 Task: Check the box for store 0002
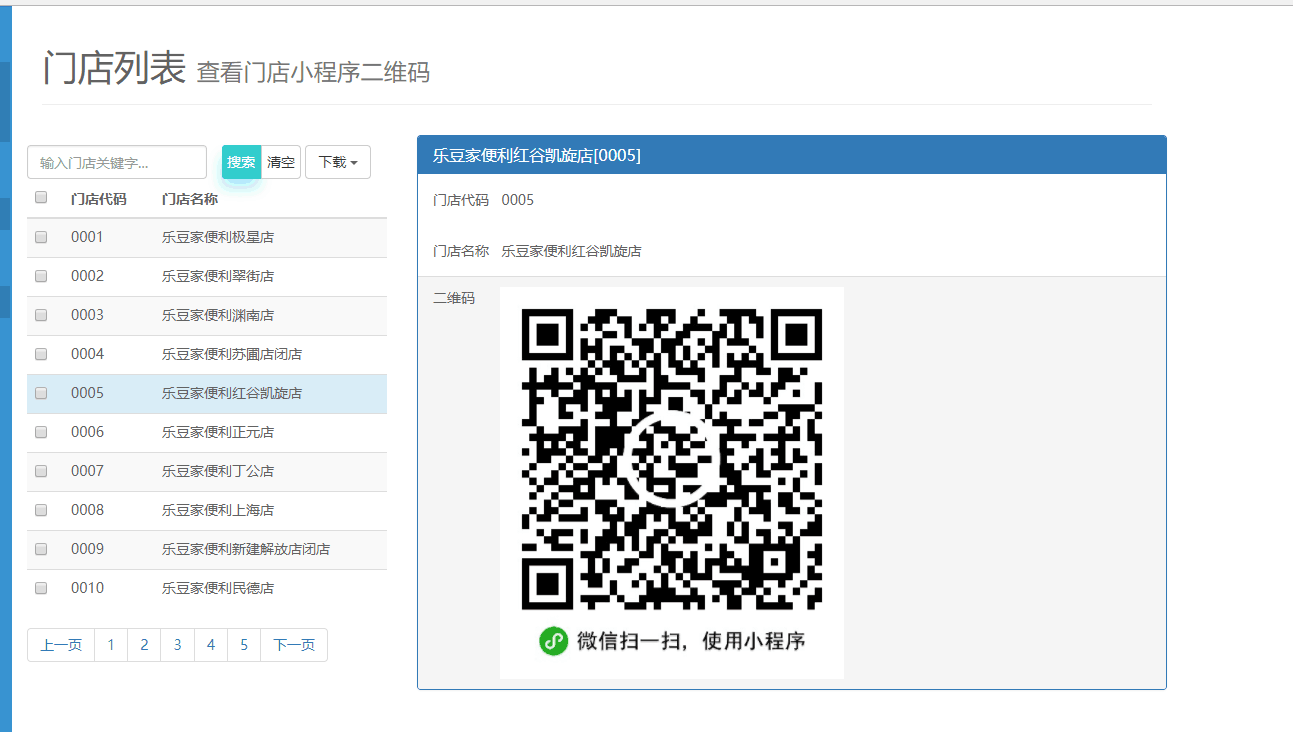(x=41, y=276)
